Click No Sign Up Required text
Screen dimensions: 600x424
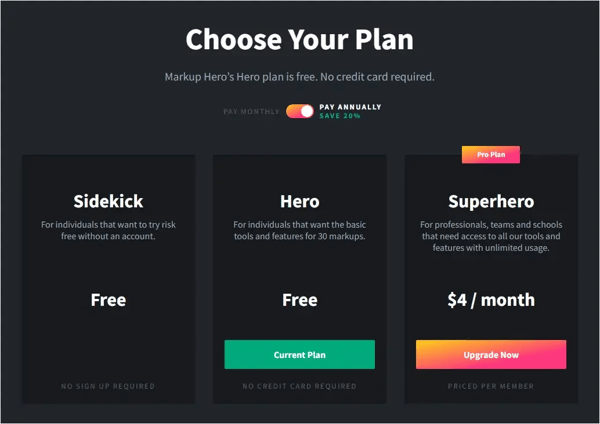click(108, 386)
